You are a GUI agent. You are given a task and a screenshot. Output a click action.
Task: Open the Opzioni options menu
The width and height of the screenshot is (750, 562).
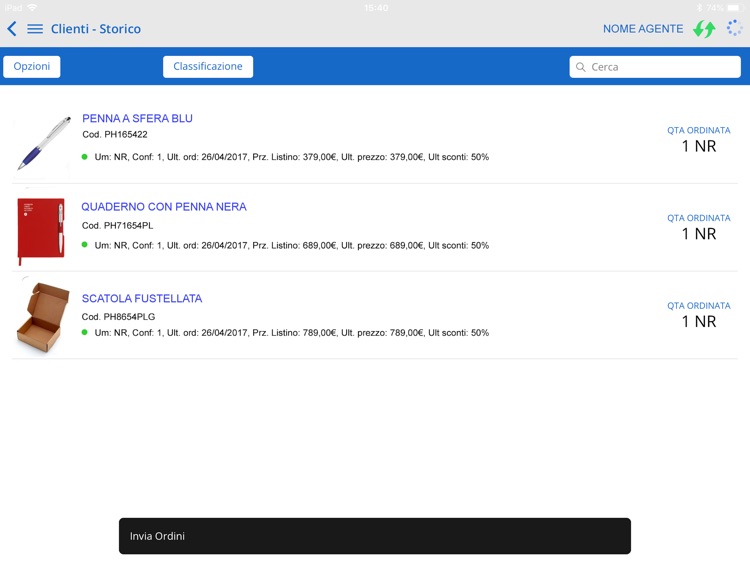pos(32,66)
